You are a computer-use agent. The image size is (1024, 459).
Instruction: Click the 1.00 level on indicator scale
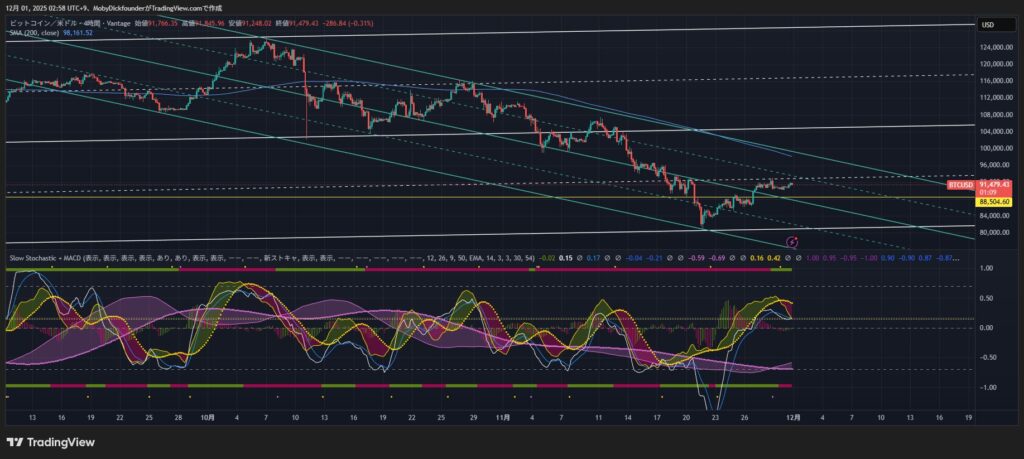[985, 268]
